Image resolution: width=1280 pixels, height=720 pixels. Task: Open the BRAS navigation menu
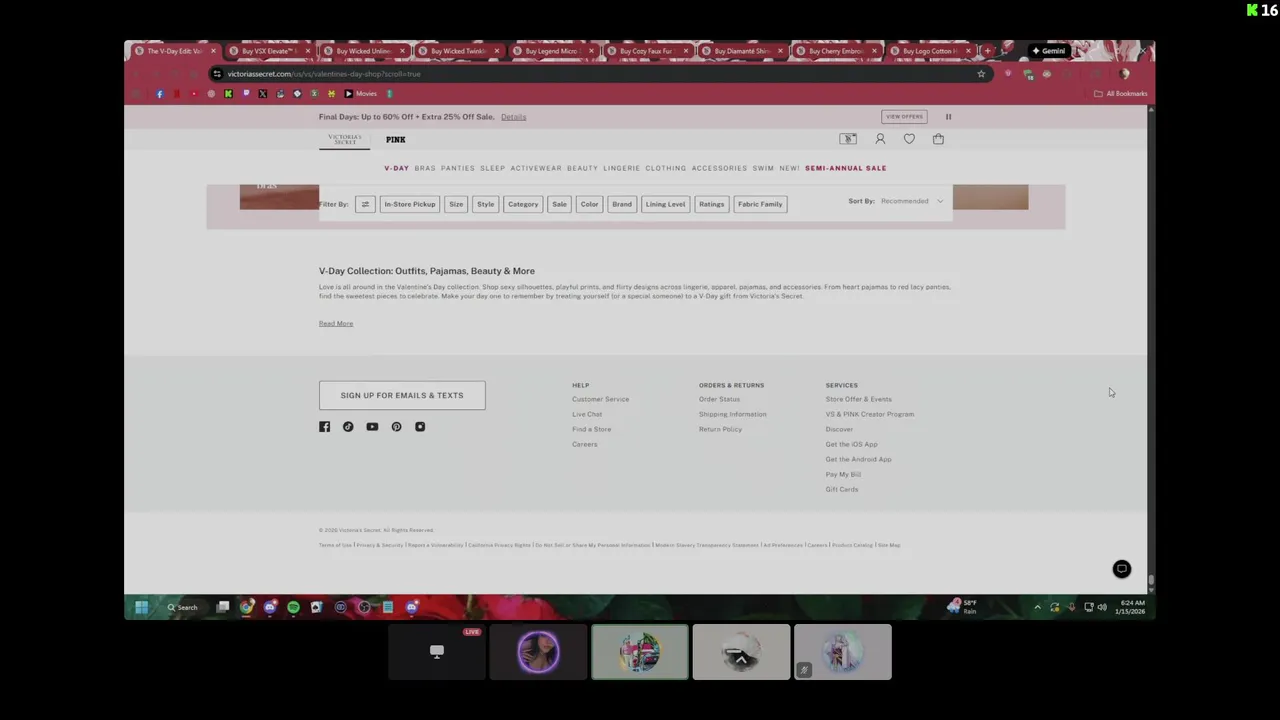click(425, 168)
